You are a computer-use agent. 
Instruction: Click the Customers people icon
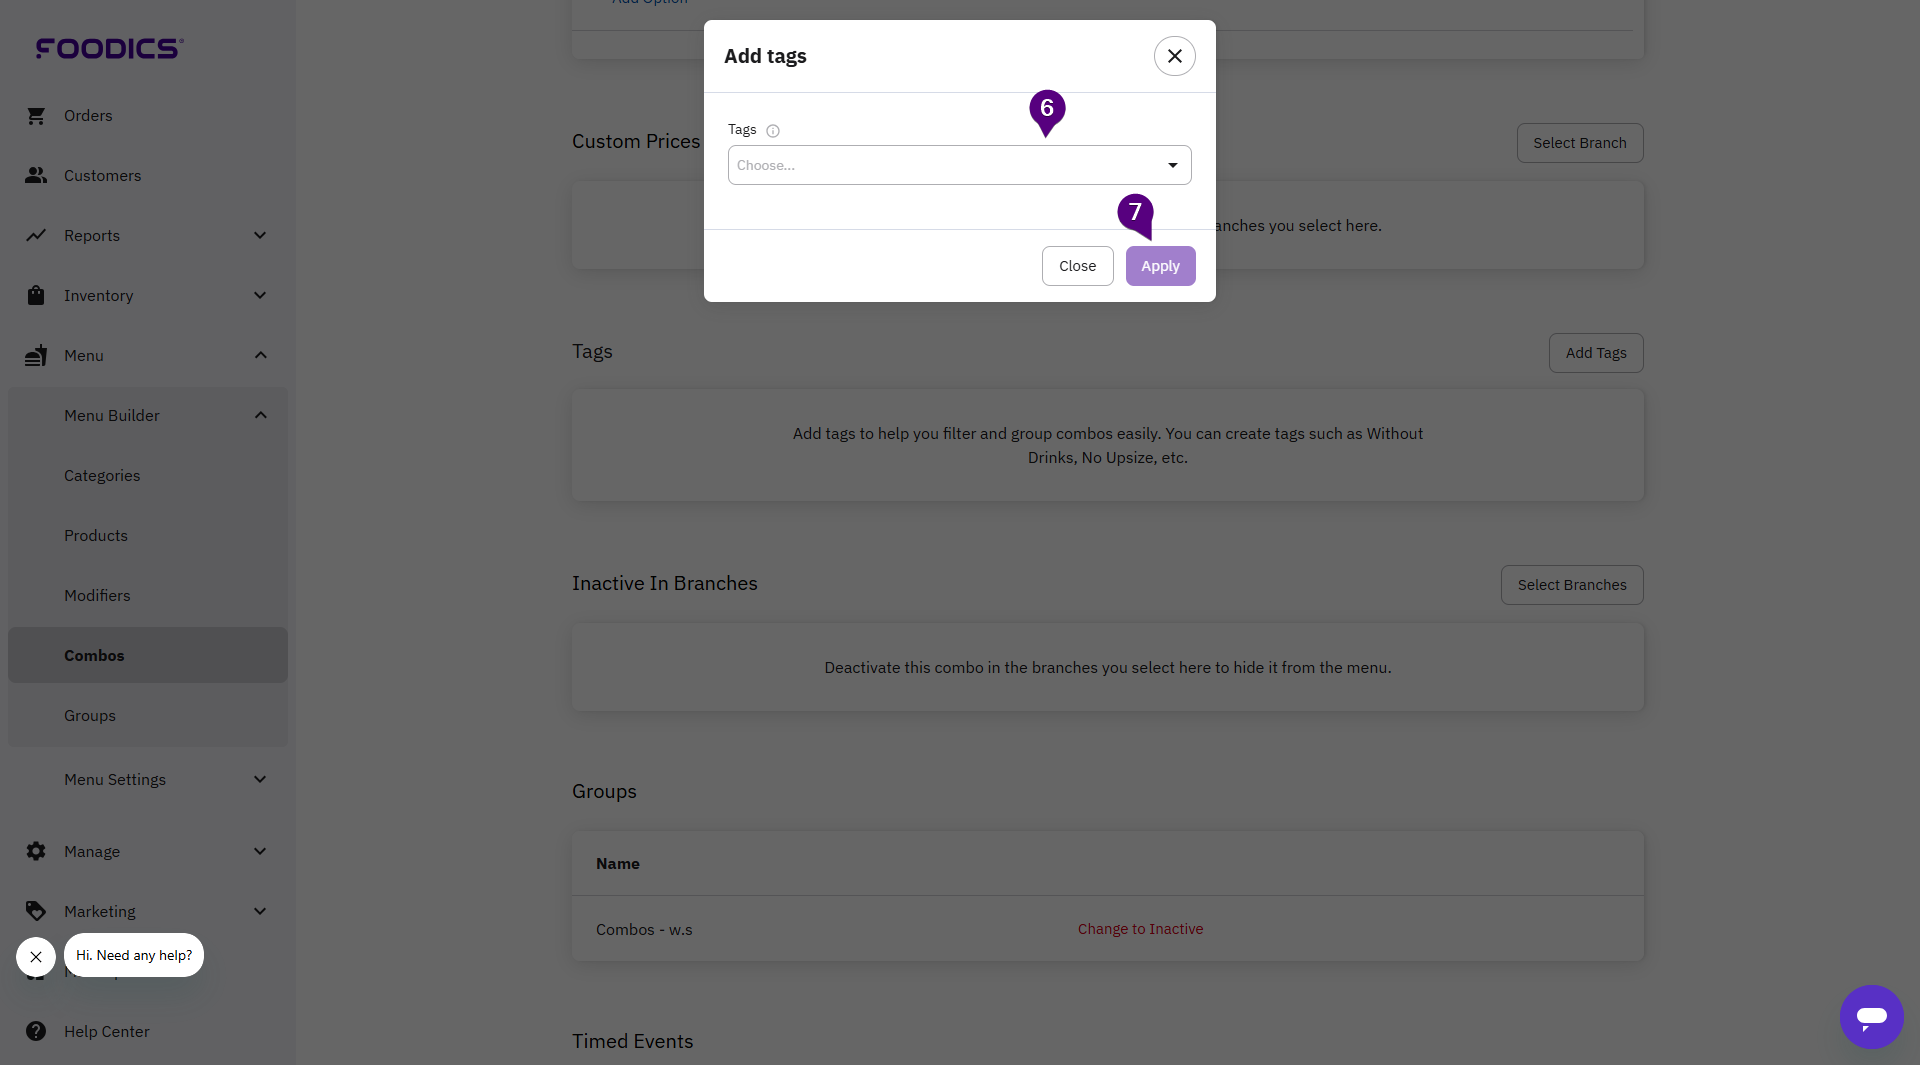tap(36, 176)
